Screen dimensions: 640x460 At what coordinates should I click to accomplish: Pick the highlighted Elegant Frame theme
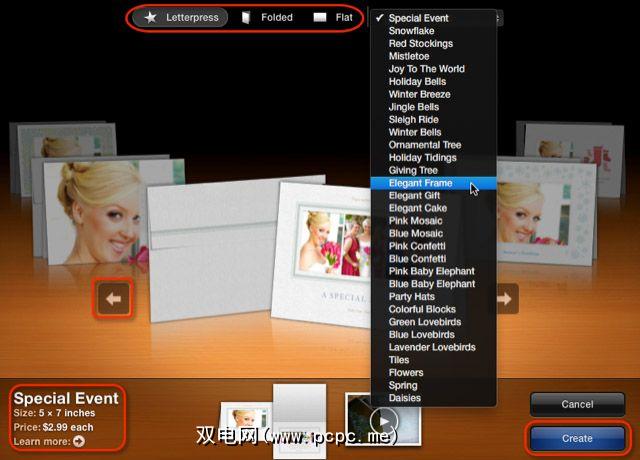[x=433, y=183]
